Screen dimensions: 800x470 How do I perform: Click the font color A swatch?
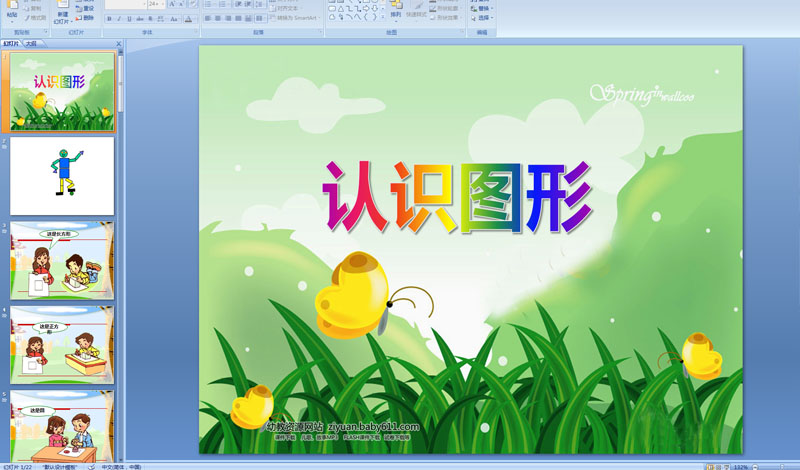tap(189, 18)
